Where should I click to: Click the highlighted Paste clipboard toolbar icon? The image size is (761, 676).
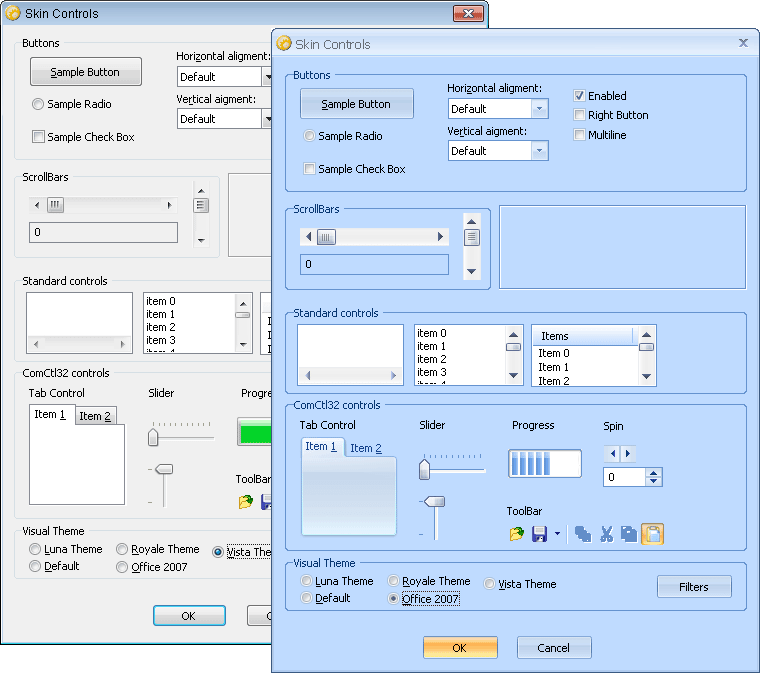pyautogui.click(x=652, y=534)
